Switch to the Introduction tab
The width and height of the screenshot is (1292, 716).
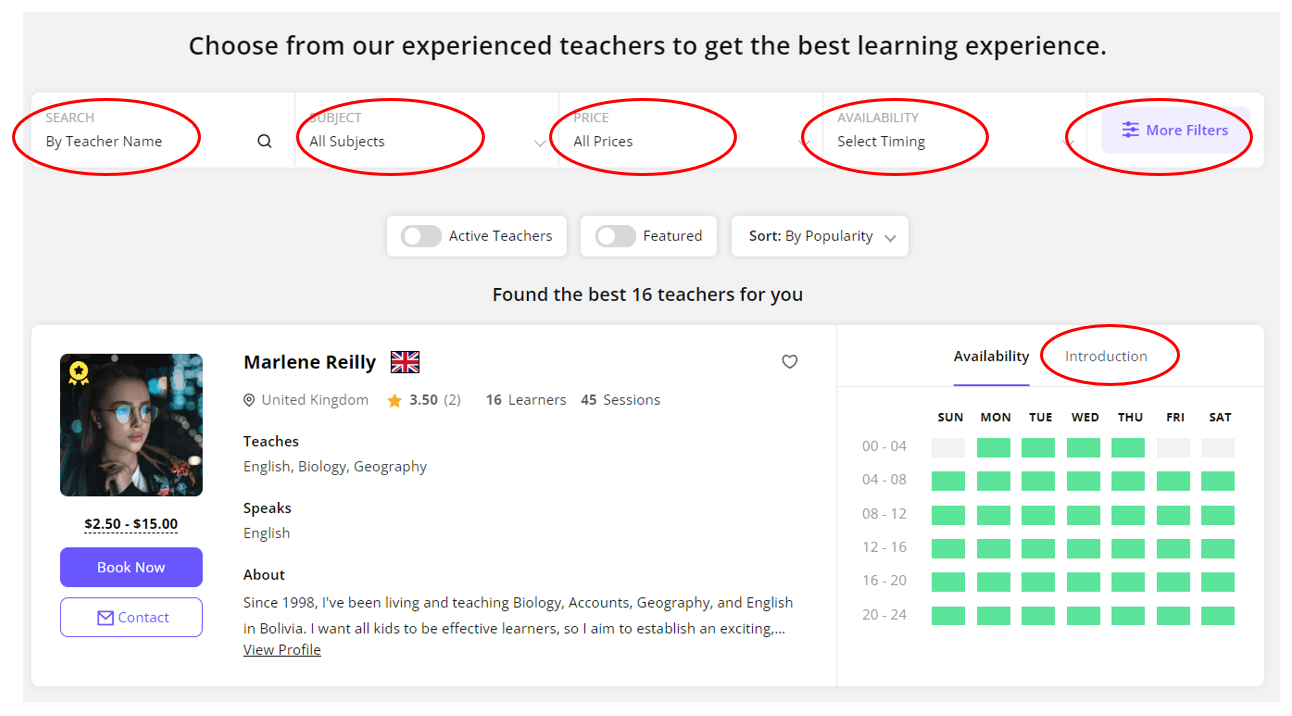coord(1106,356)
